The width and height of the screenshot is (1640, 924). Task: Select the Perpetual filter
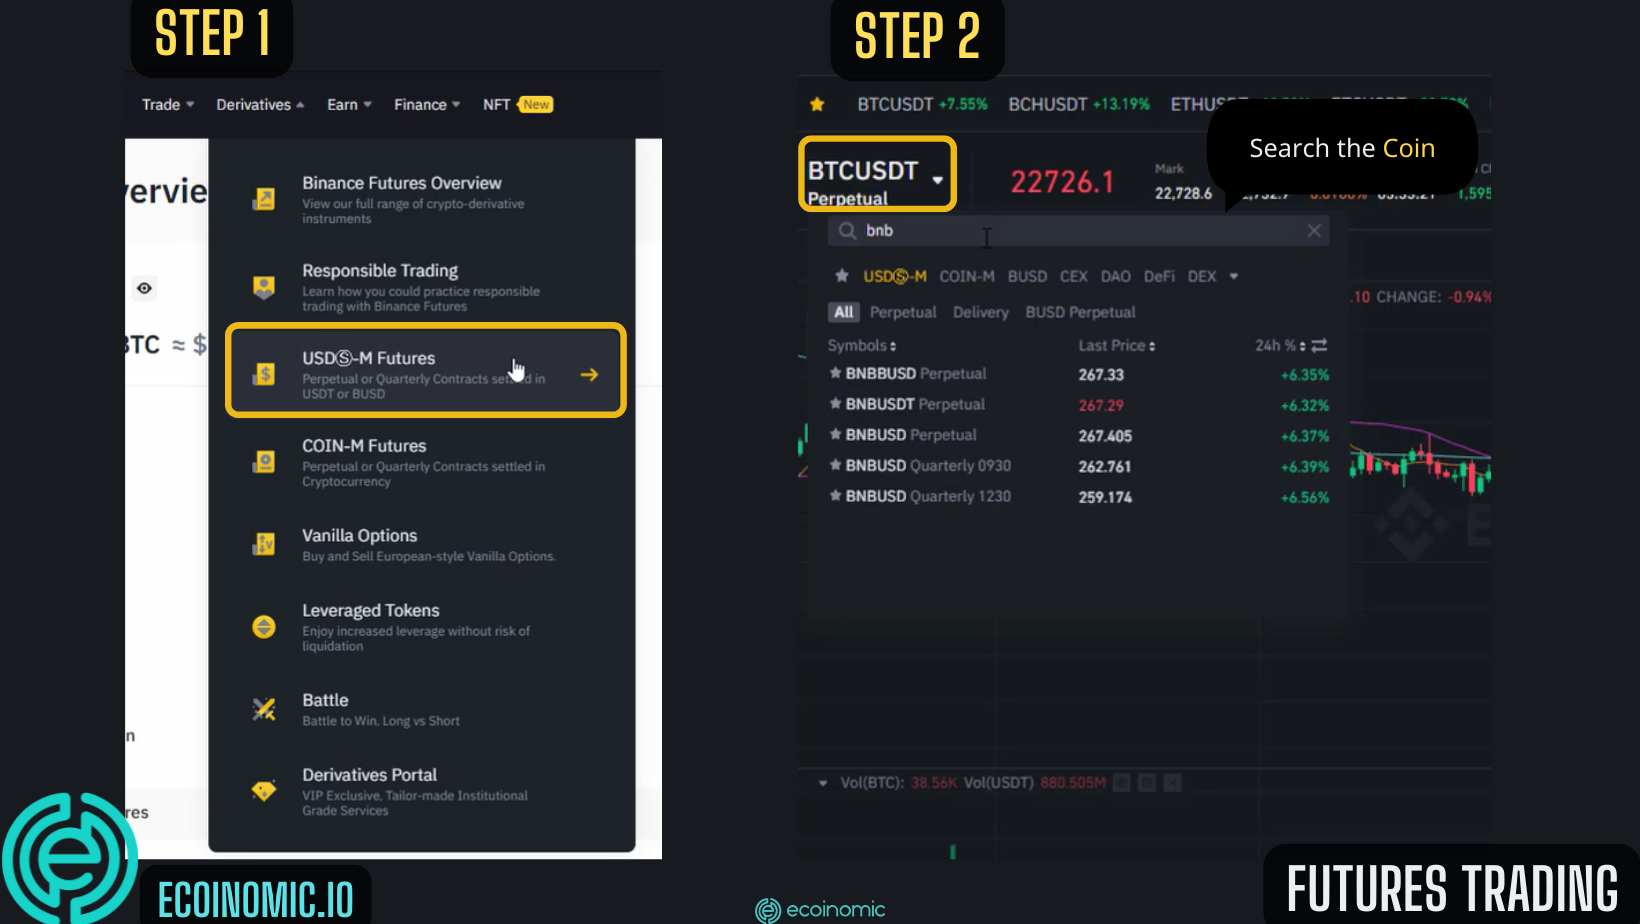903,313
